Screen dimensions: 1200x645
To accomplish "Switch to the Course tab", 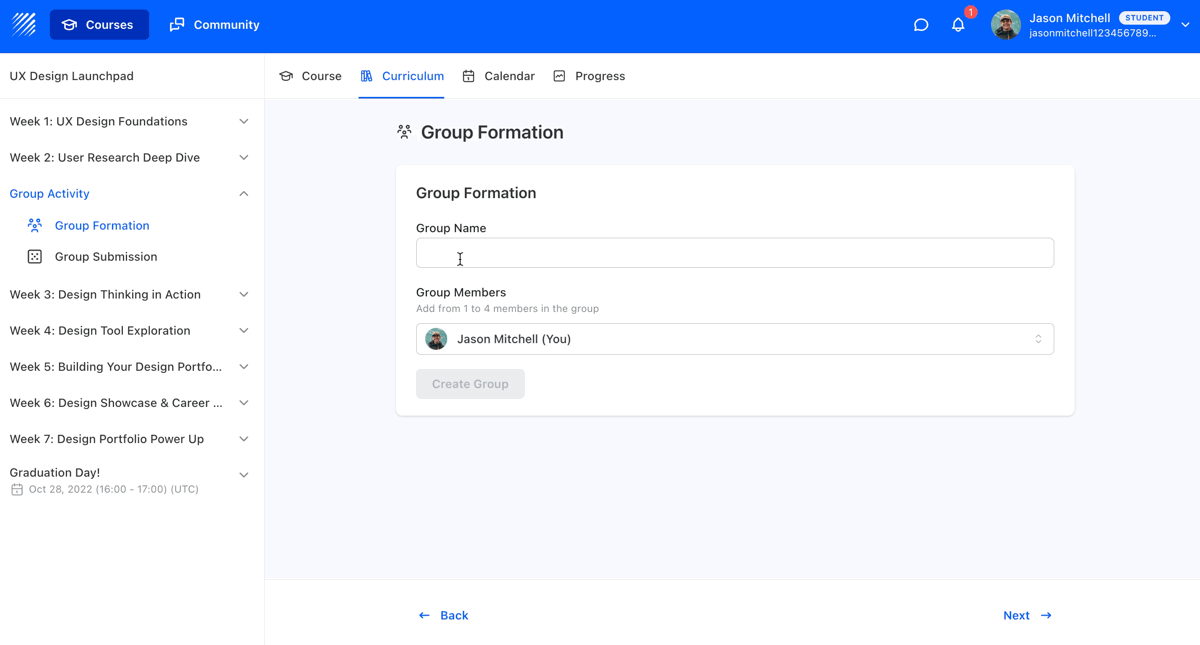I will click(x=310, y=76).
